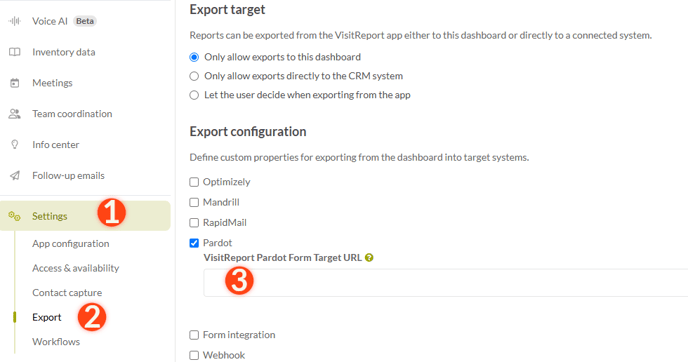Click the Voice AI waveform icon
This screenshot has width=688, height=362.
(14, 21)
